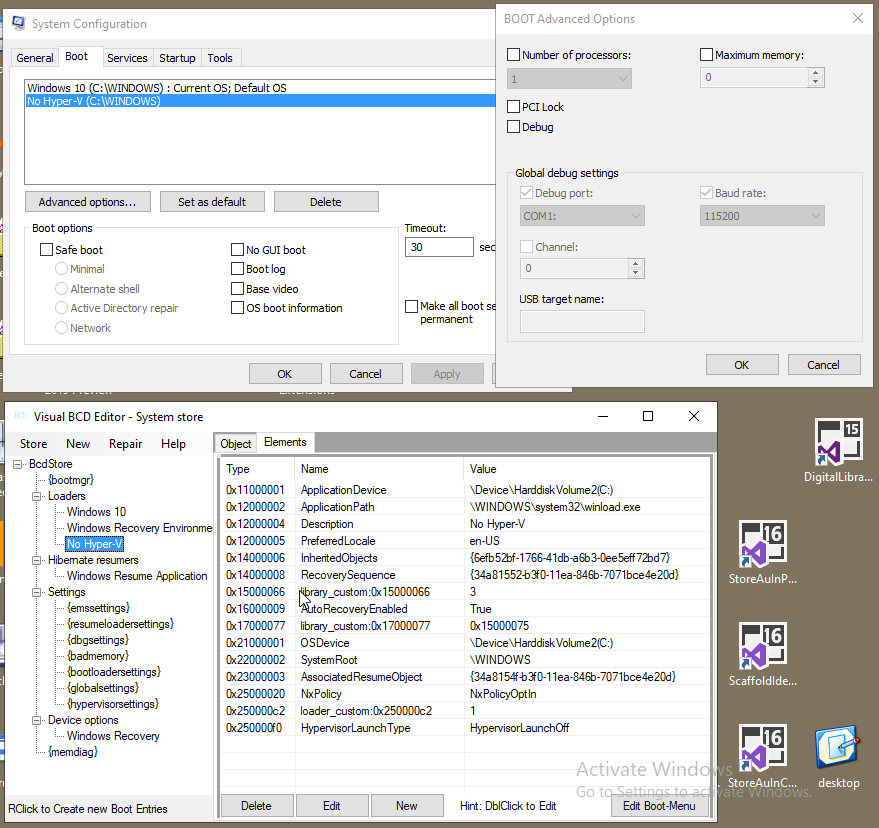The width and height of the screenshot is (879, 828).
Task: Open the Repair menu
Action: click(x=126, y=443)
